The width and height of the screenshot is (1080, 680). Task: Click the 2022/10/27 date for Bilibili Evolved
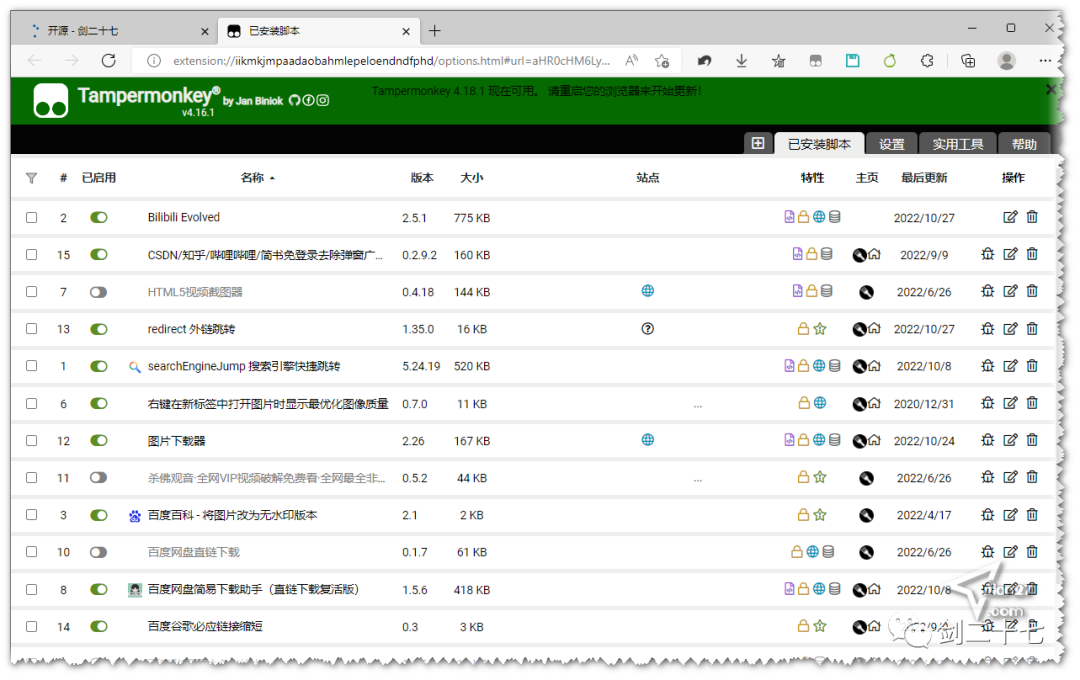coord(924,218)
